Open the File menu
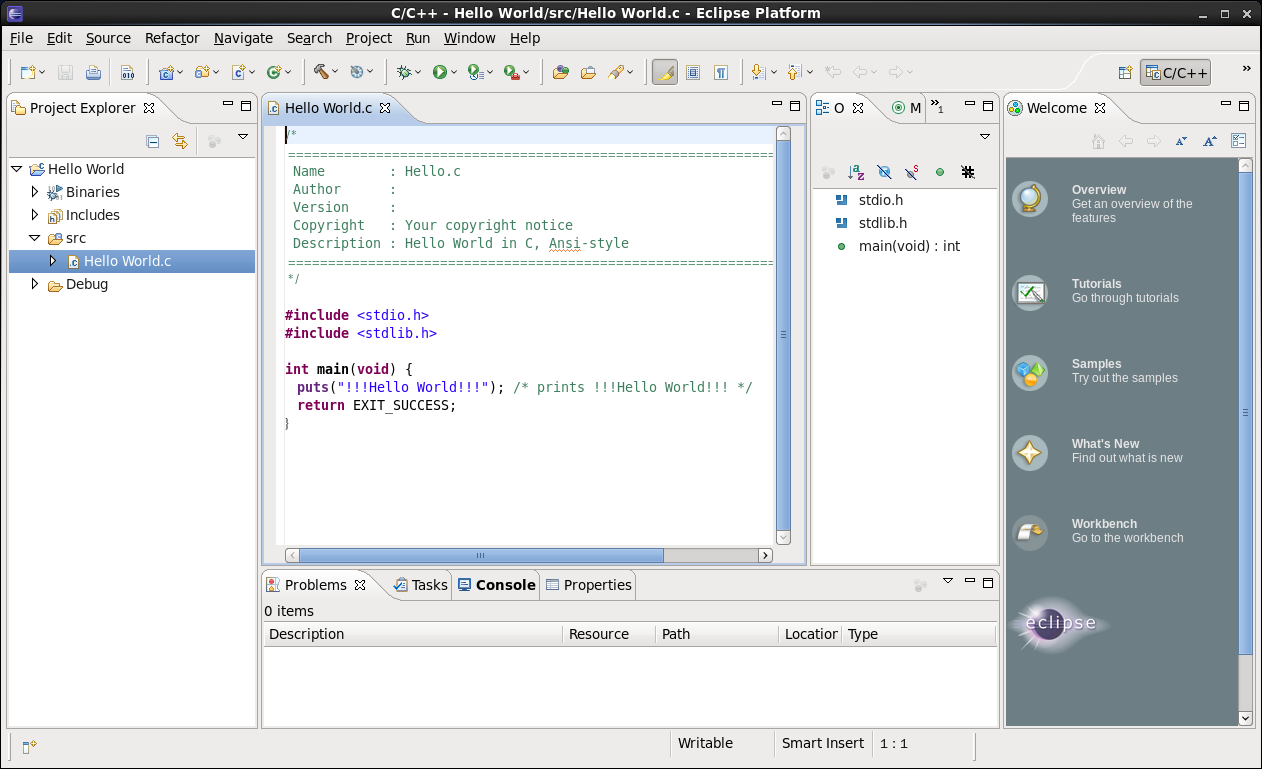 (21, 38)
